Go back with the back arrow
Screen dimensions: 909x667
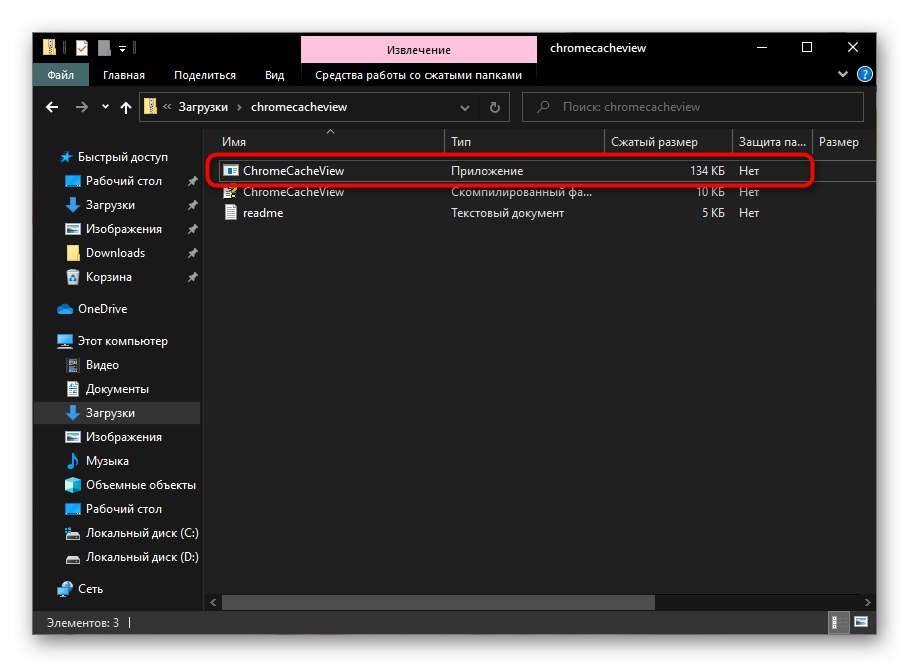click(x=52, y=107)
